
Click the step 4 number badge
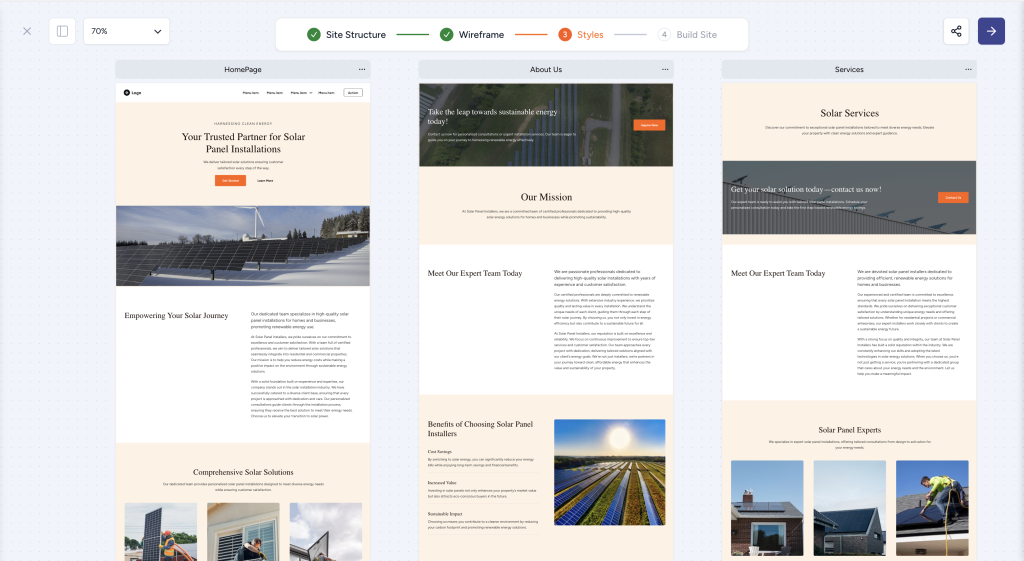tap(664, 35)
